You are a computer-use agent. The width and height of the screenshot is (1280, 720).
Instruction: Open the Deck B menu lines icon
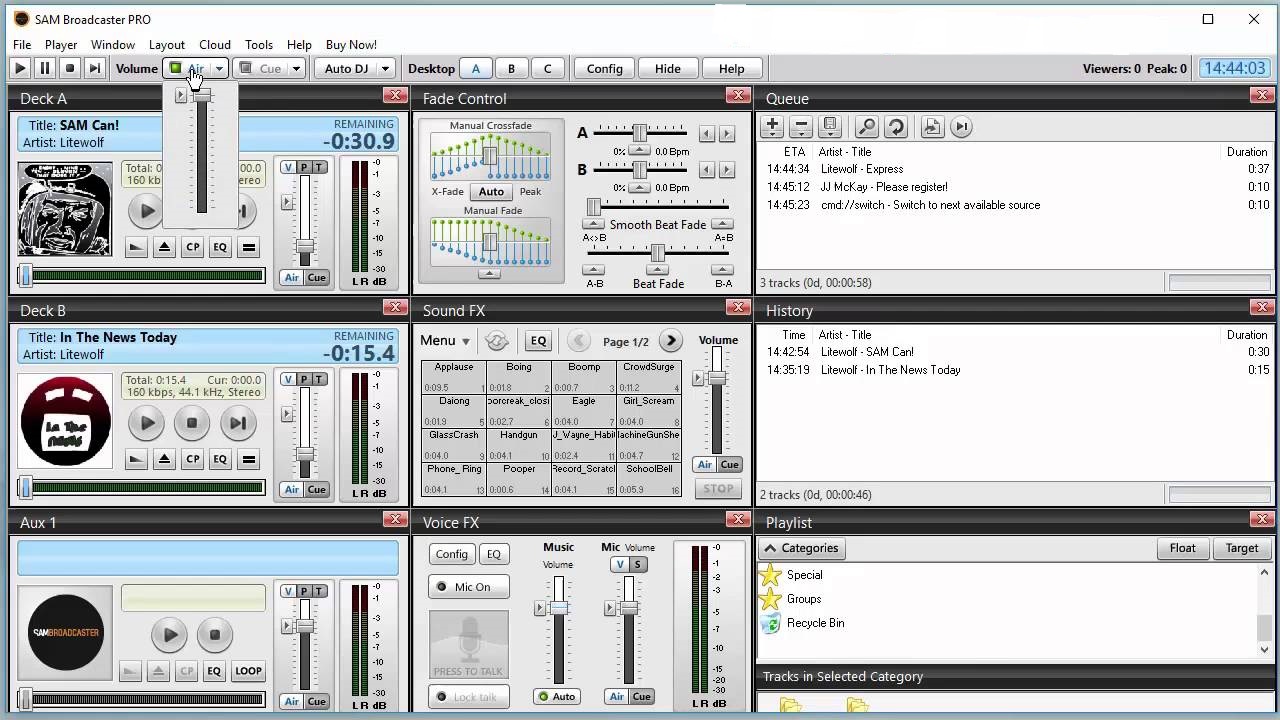pyautogui.click(x=249, y=459)
